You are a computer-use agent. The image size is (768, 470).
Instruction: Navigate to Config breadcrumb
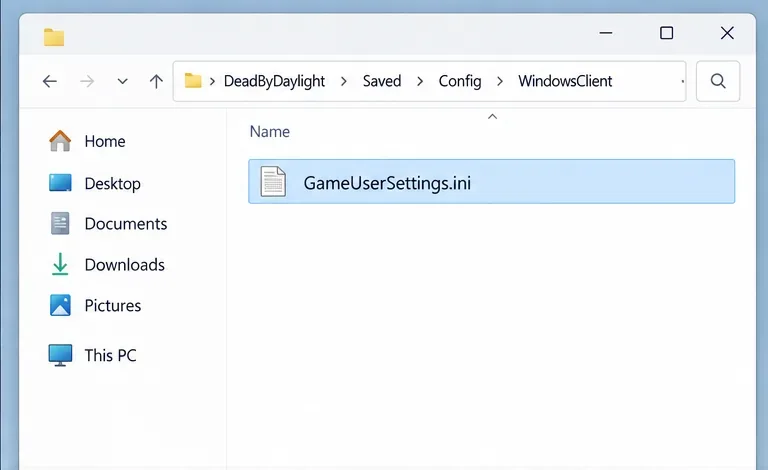(460, 81)
